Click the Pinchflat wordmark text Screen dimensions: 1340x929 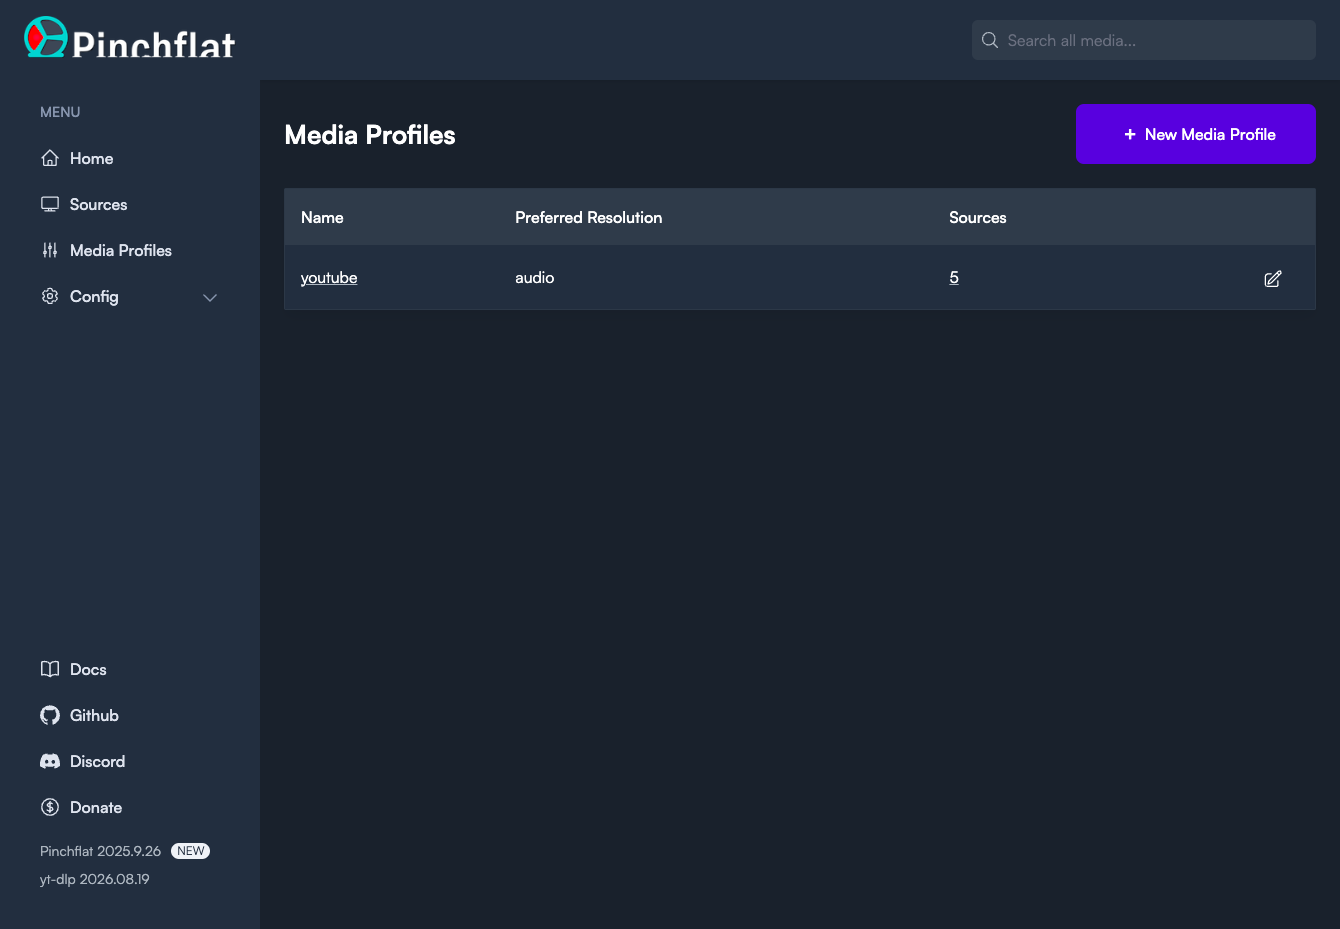(154, 43)
